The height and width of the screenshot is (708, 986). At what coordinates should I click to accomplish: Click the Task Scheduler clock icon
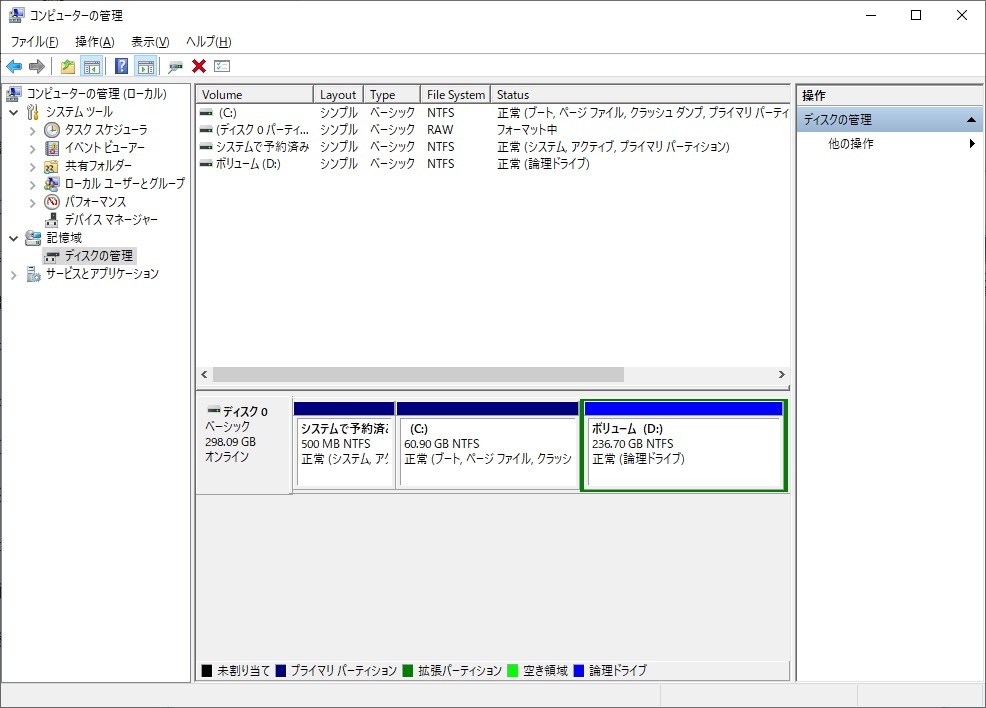52,130
